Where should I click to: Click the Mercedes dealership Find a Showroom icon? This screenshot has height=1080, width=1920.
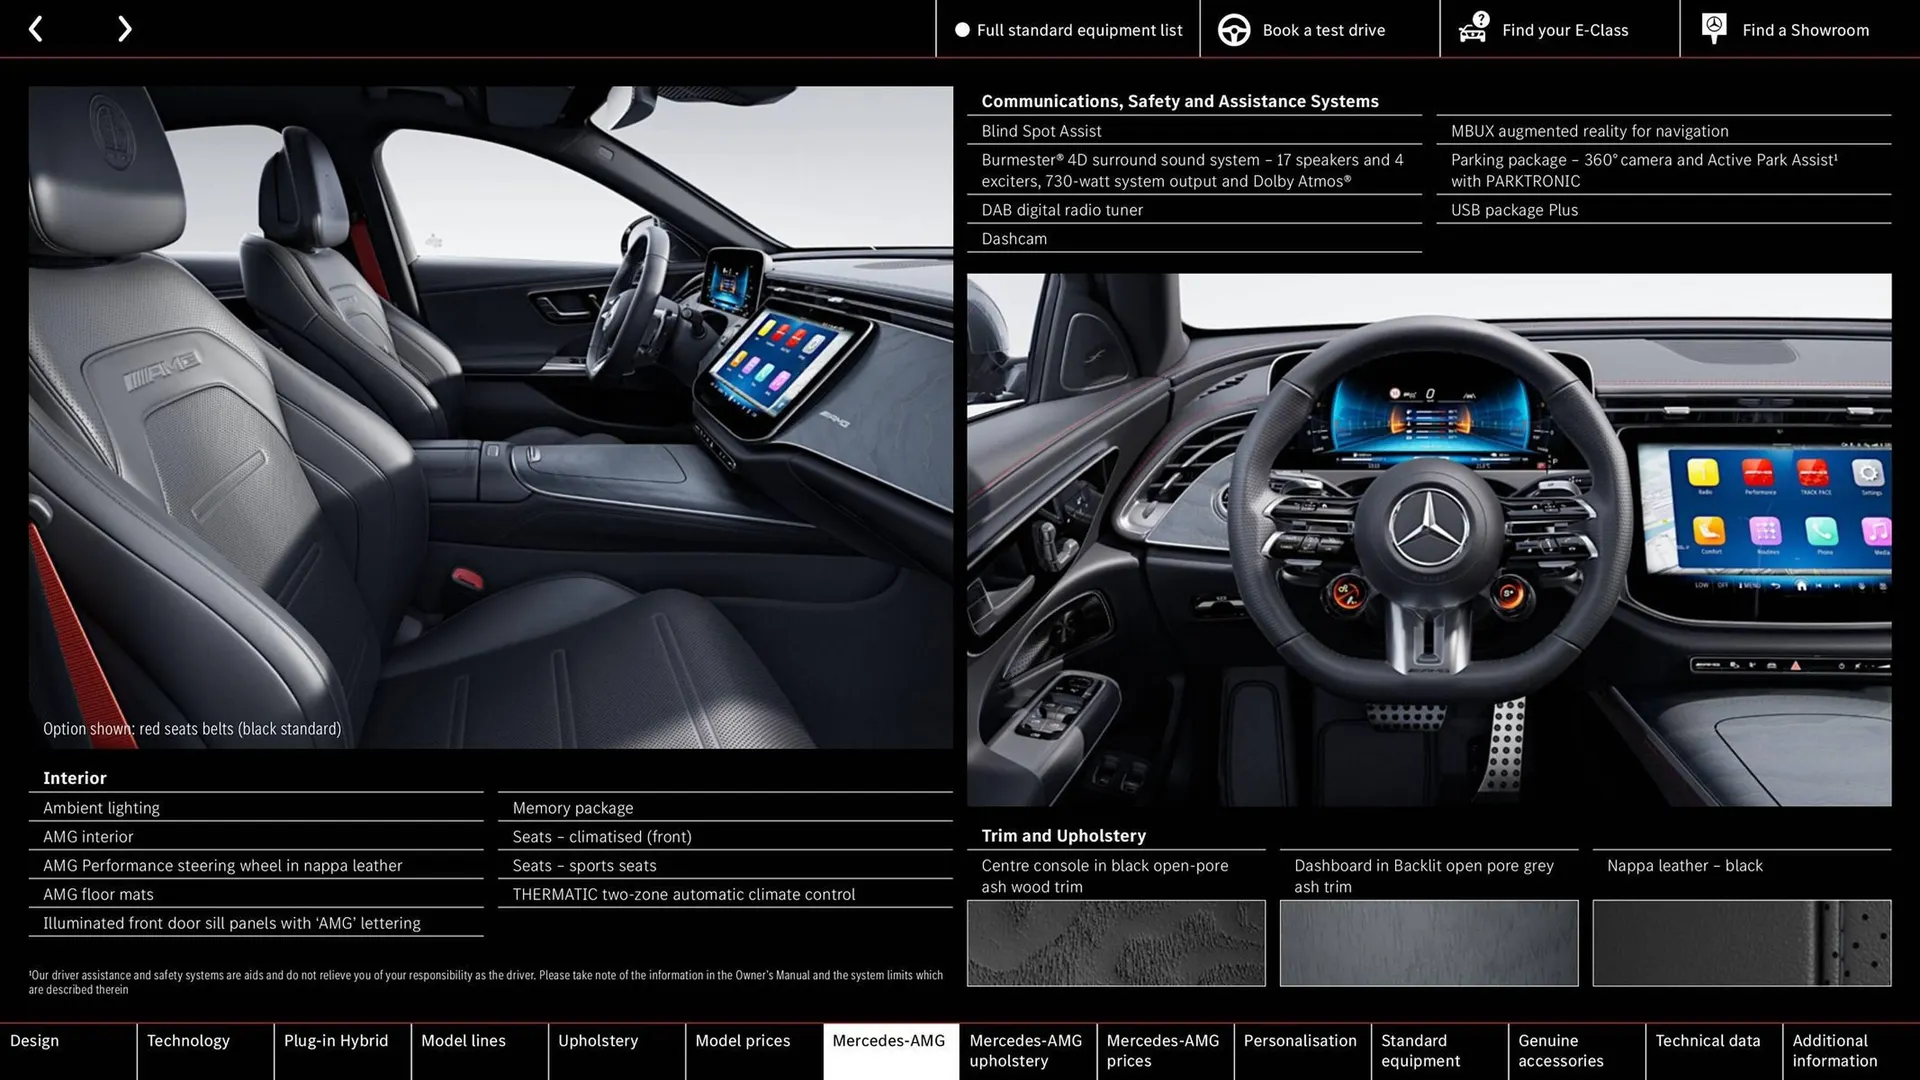coord(1713,28)
